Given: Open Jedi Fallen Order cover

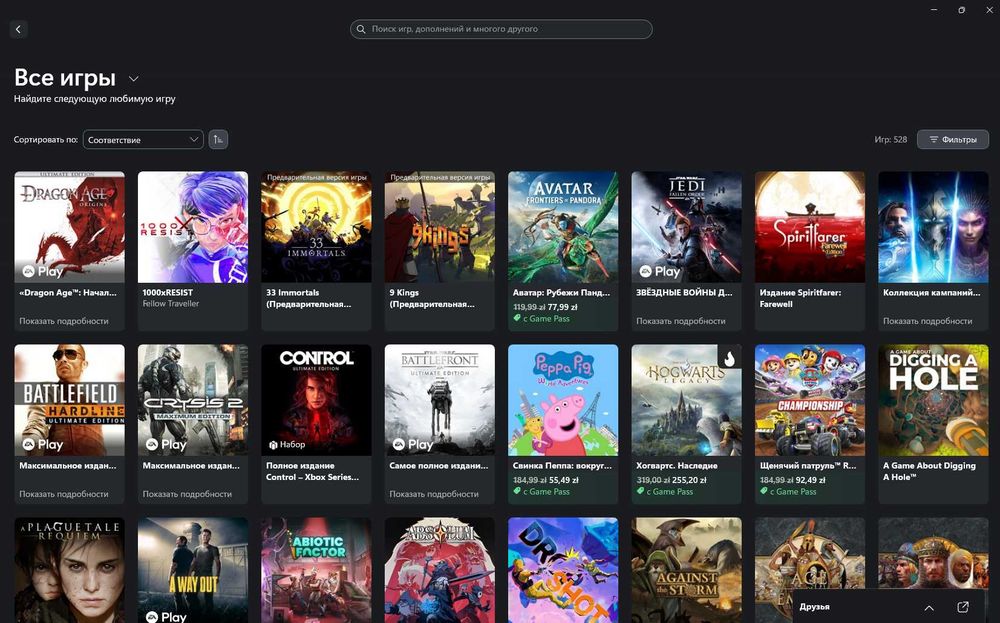Looking at the screenshot, I should pos(686,227).
